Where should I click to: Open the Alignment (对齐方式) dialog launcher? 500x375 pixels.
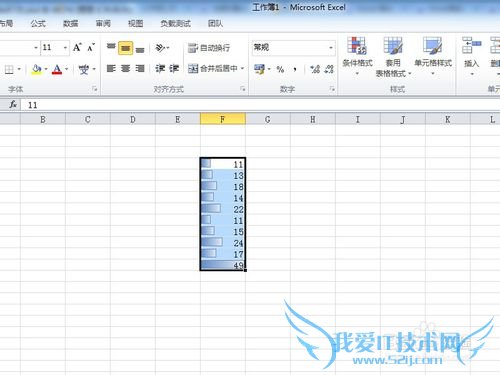[x=243, y=89]
